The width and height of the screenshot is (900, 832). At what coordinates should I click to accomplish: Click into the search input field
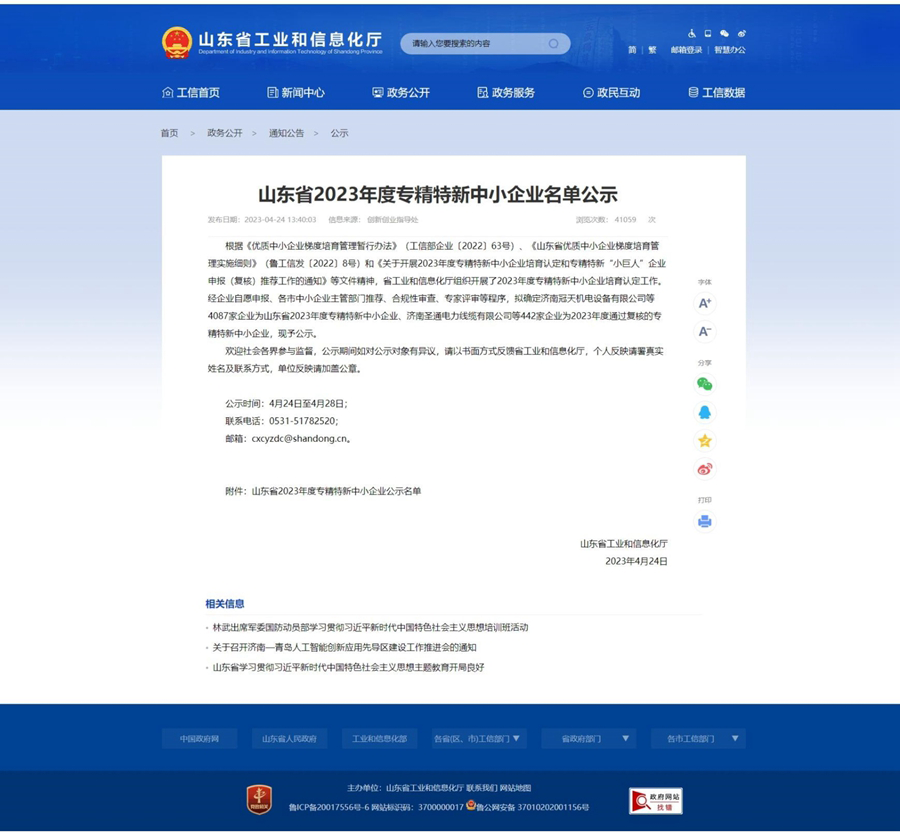(475, 44)
